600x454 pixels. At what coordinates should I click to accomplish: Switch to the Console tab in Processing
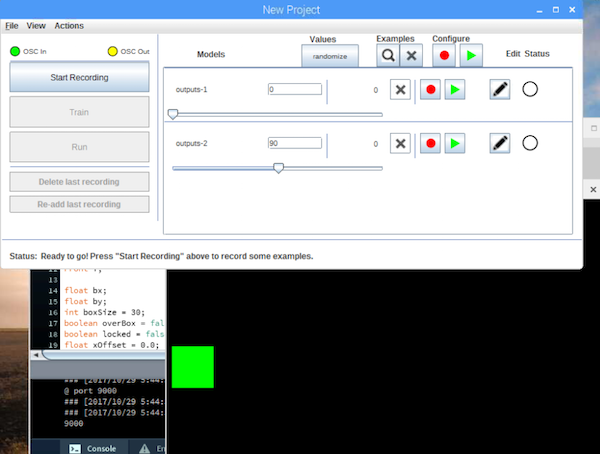pos(94,448)
